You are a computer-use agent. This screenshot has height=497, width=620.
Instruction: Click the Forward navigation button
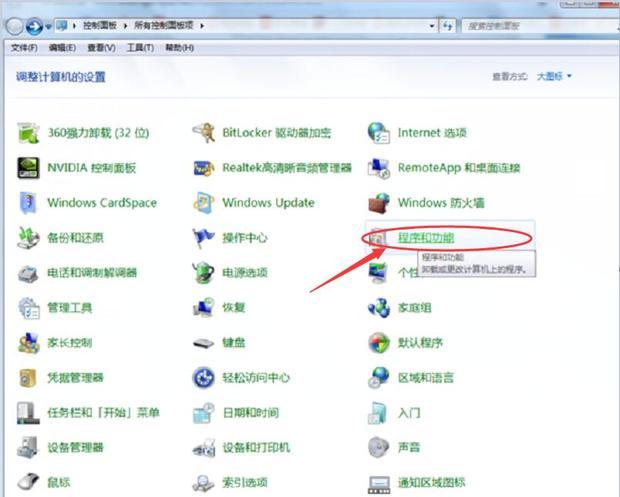[x=34, y=26]
